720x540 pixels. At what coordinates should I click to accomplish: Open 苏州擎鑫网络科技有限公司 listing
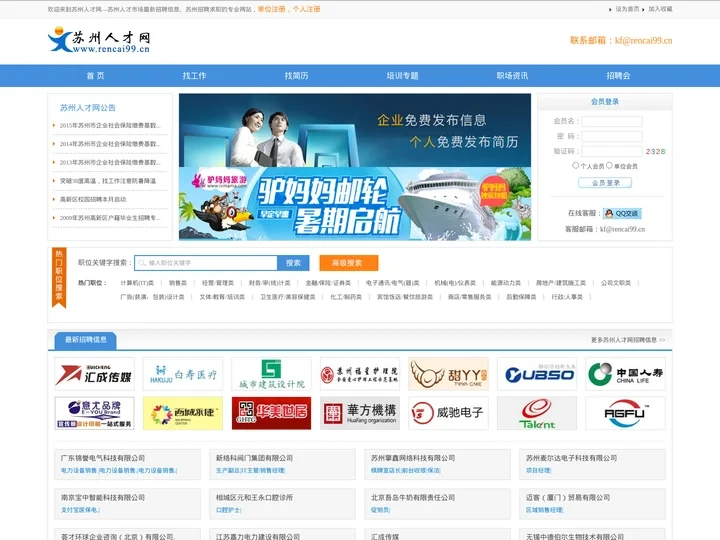[x=413, y=458]
